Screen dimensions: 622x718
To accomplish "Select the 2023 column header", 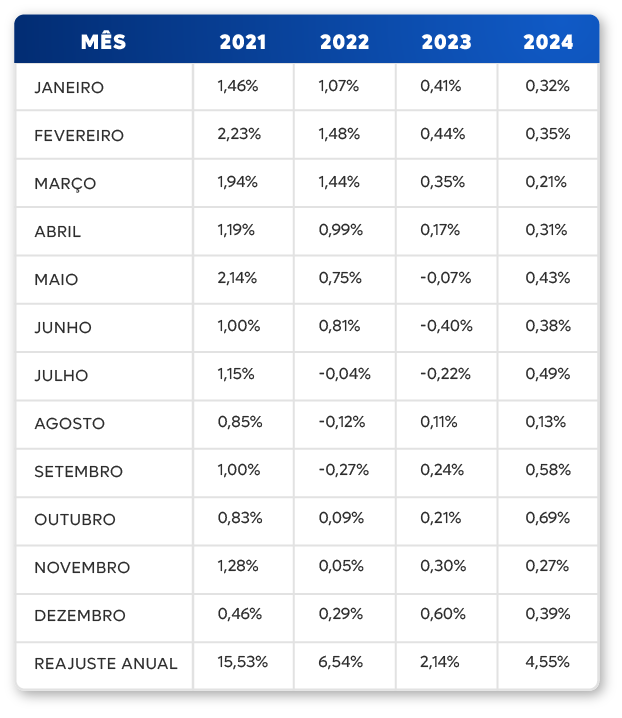I will [x=446, y=42].
